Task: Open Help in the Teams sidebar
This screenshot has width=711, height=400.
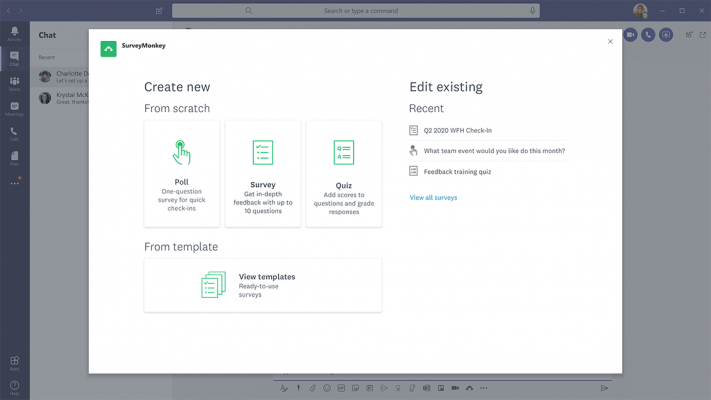Action: pyautogui.click(x=15, y=388)
